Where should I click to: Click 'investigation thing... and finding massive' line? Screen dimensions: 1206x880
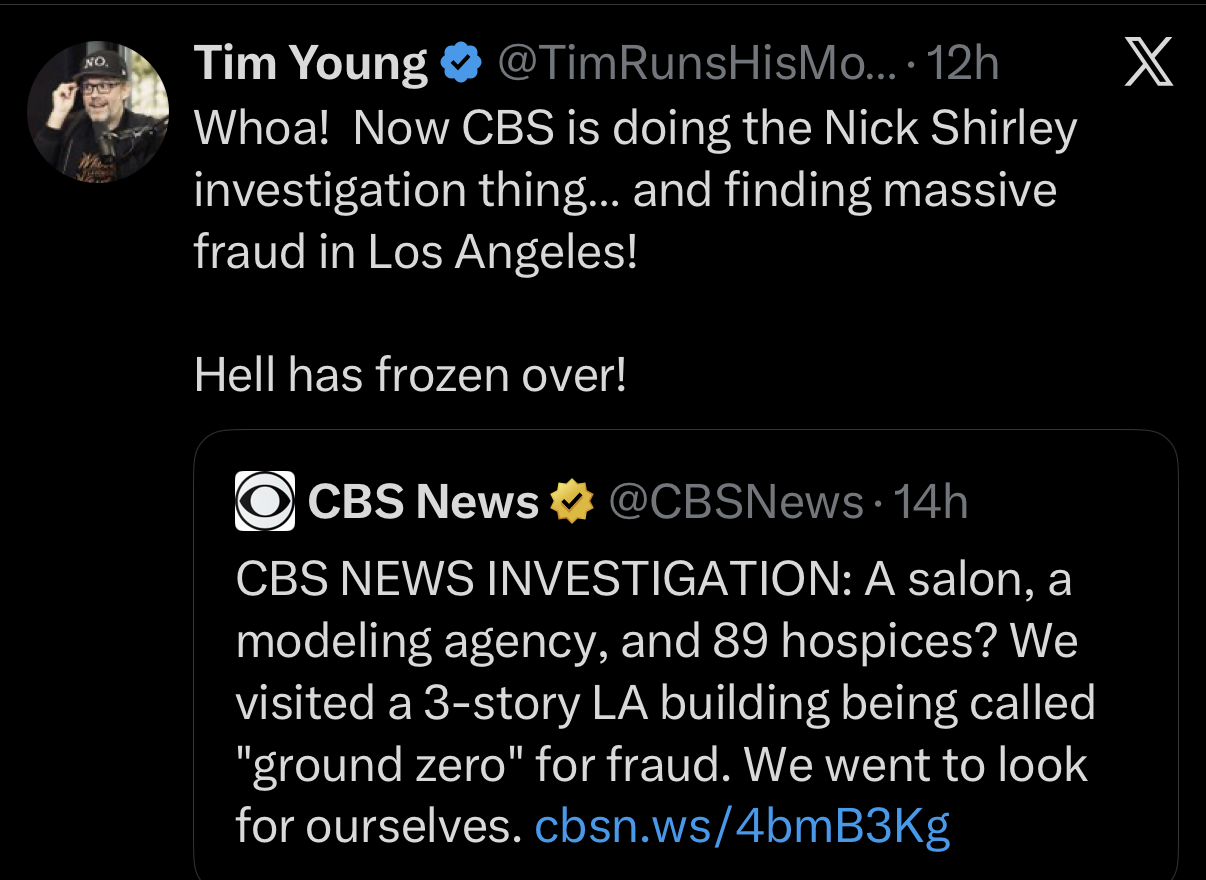tap(624, 190)
